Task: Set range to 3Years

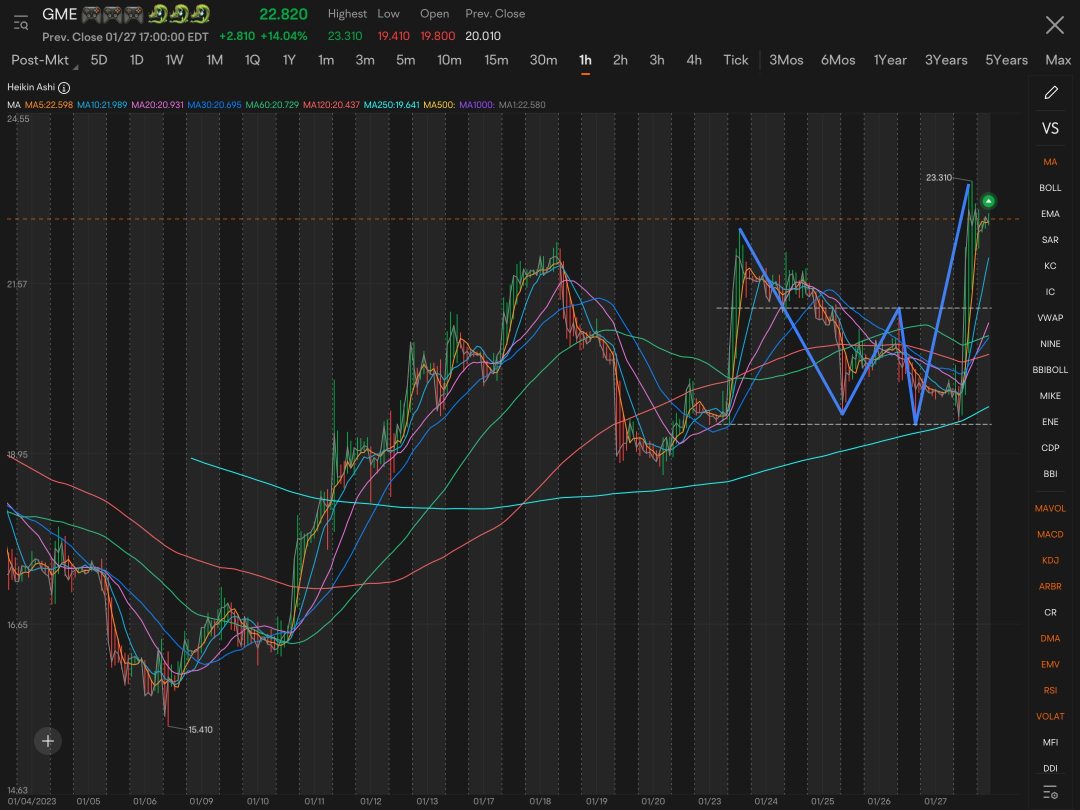Action: click(x=946, y=60)
